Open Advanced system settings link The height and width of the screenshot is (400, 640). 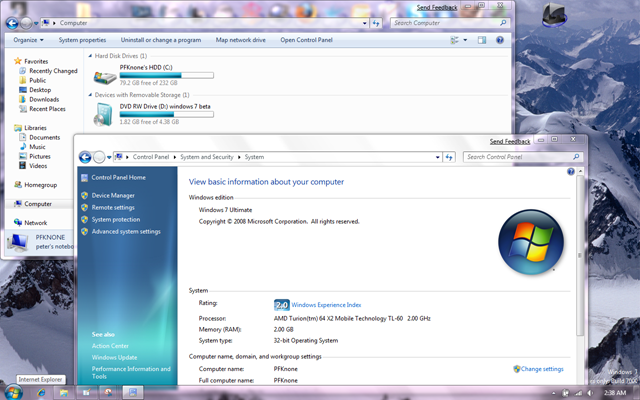(x=126, y=231)
